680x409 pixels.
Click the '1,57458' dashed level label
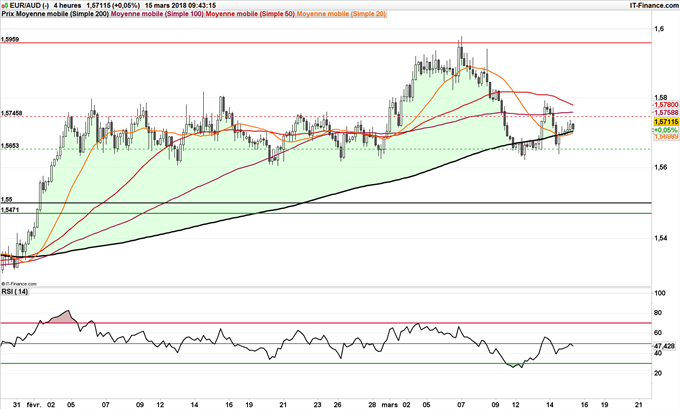click(x=11, y=113)
